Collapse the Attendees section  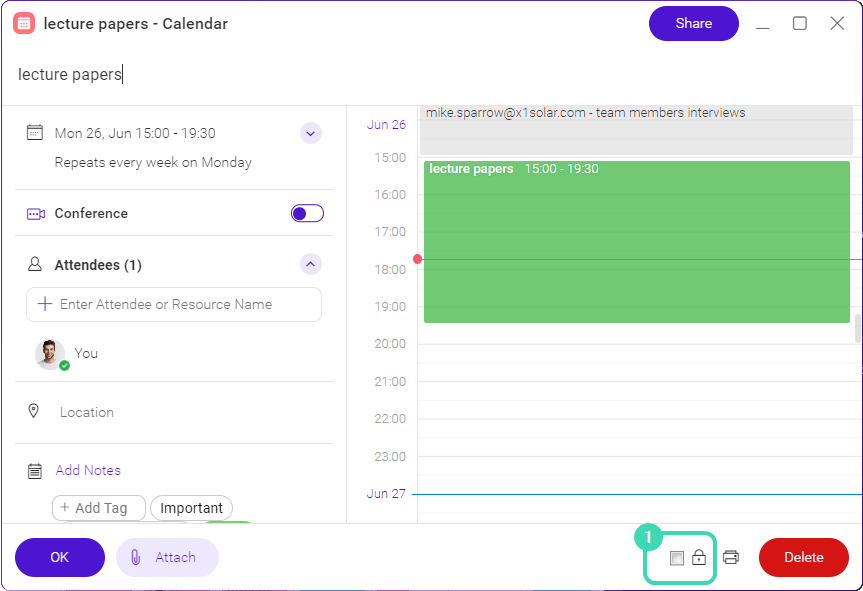[310, 264]
